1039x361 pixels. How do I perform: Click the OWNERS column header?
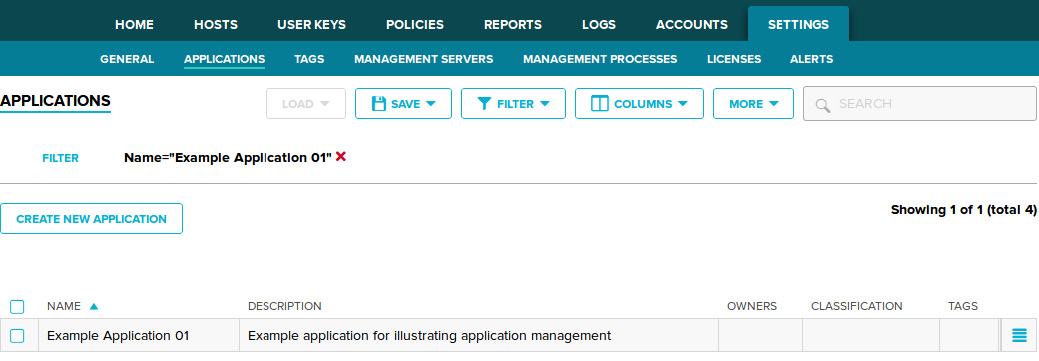click(x=752, y=306)
